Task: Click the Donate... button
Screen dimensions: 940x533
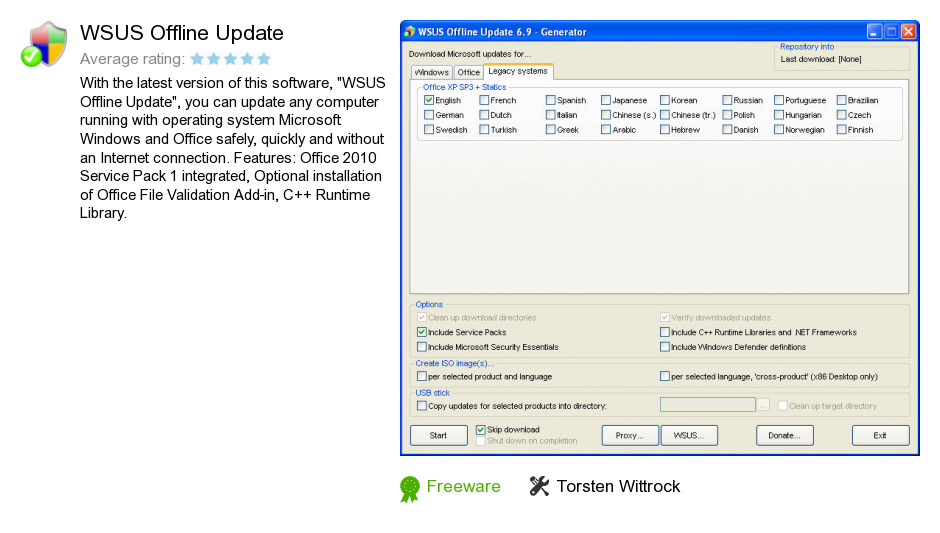Action: pyautogui.click(x=784, y=435)
